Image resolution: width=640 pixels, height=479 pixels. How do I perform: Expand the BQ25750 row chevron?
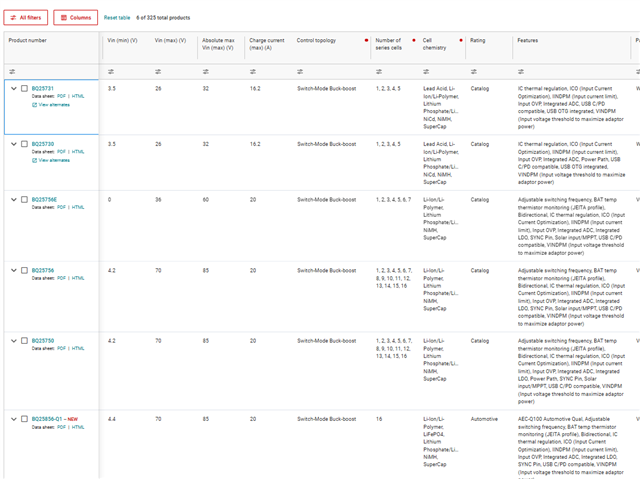[13, 340]
